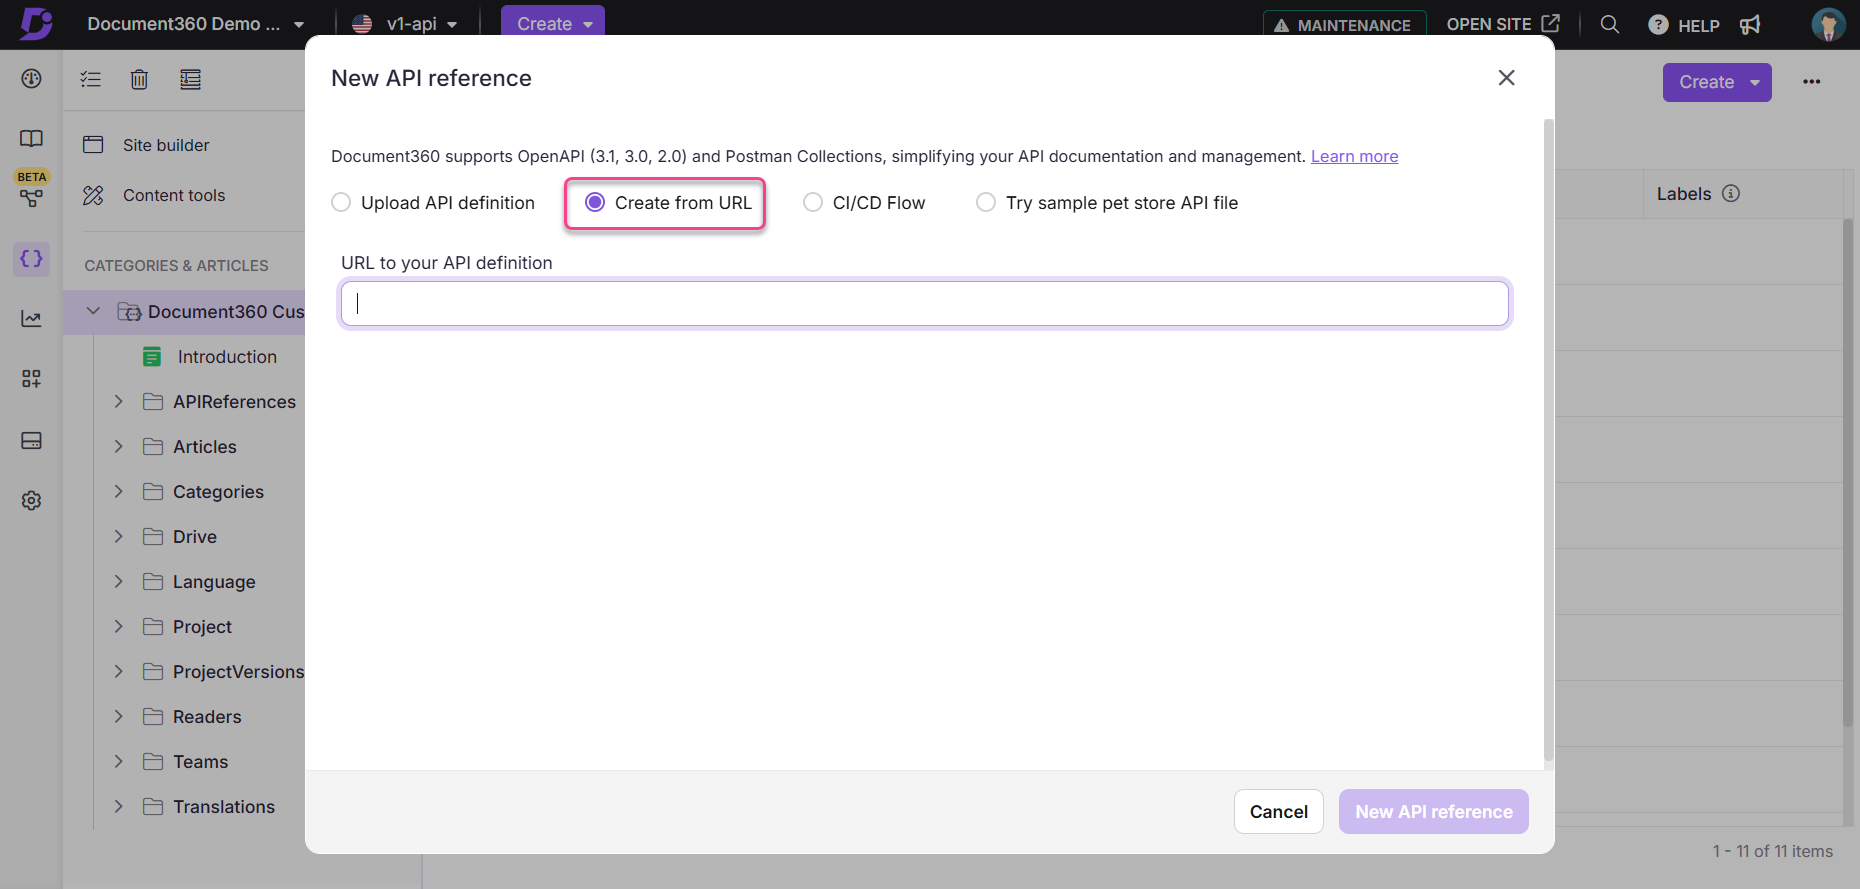Expand the Teams folder
This screenshot has width=1860, height=889.
click(x=118, y=762)
